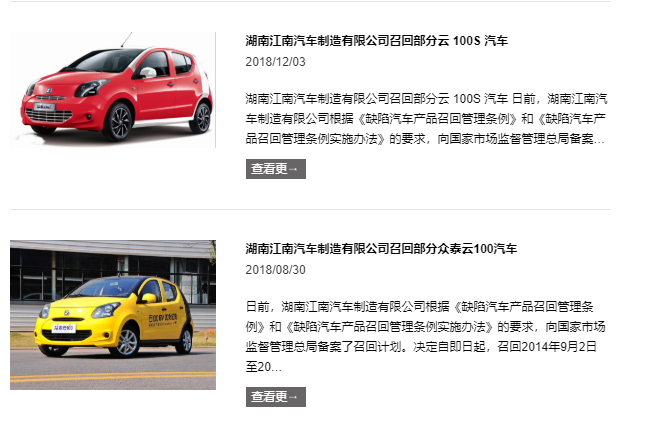Click the yellow car's front wheel
The height and width of the screenshot is (427, 648).
coord(126,342)
